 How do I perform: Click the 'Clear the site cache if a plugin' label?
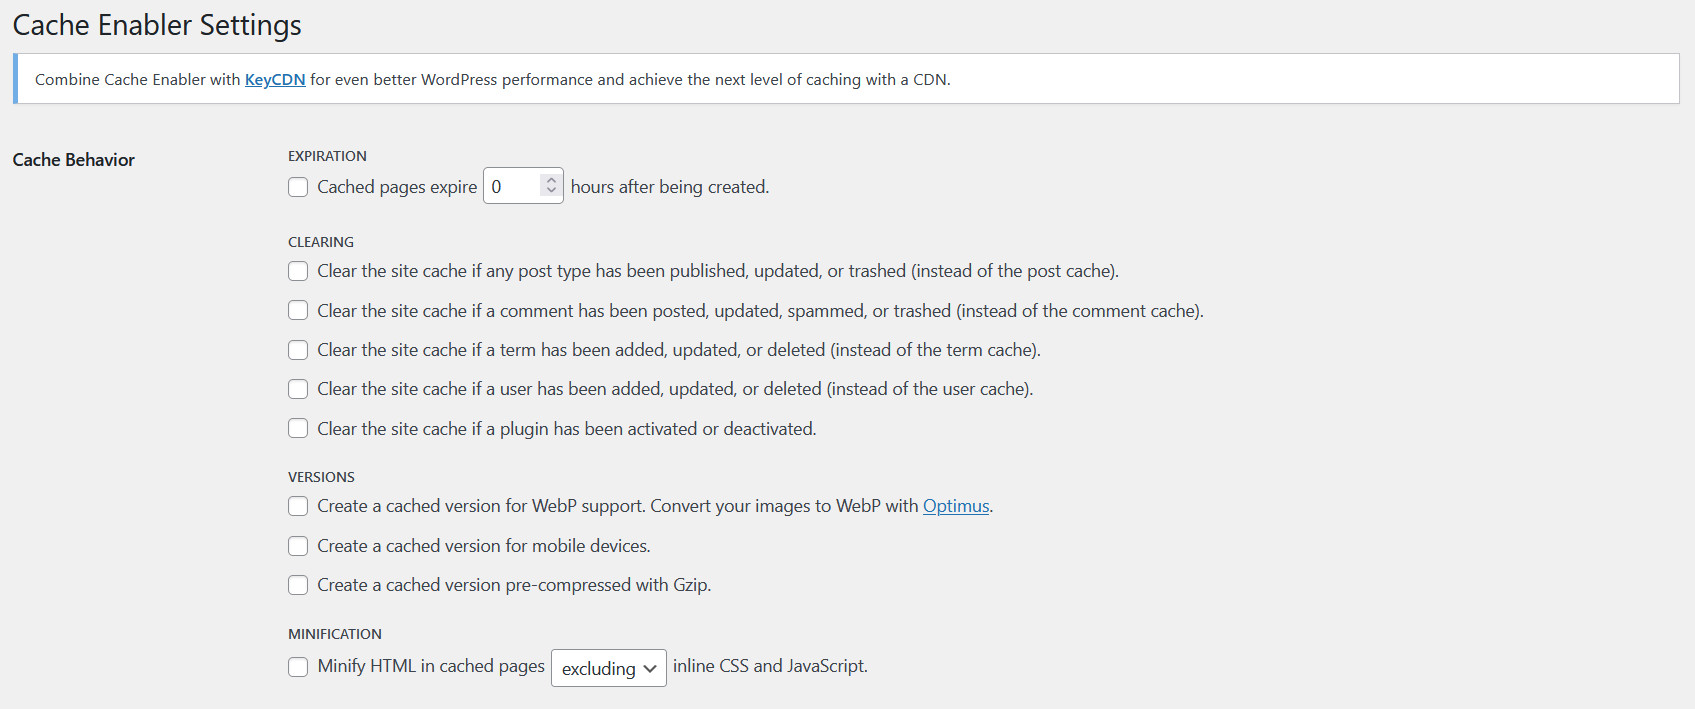[566, 429]
